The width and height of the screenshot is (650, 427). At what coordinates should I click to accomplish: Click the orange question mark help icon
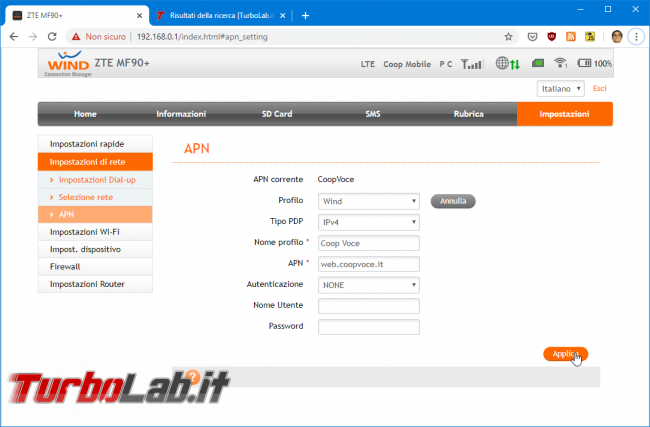point(192,377)
